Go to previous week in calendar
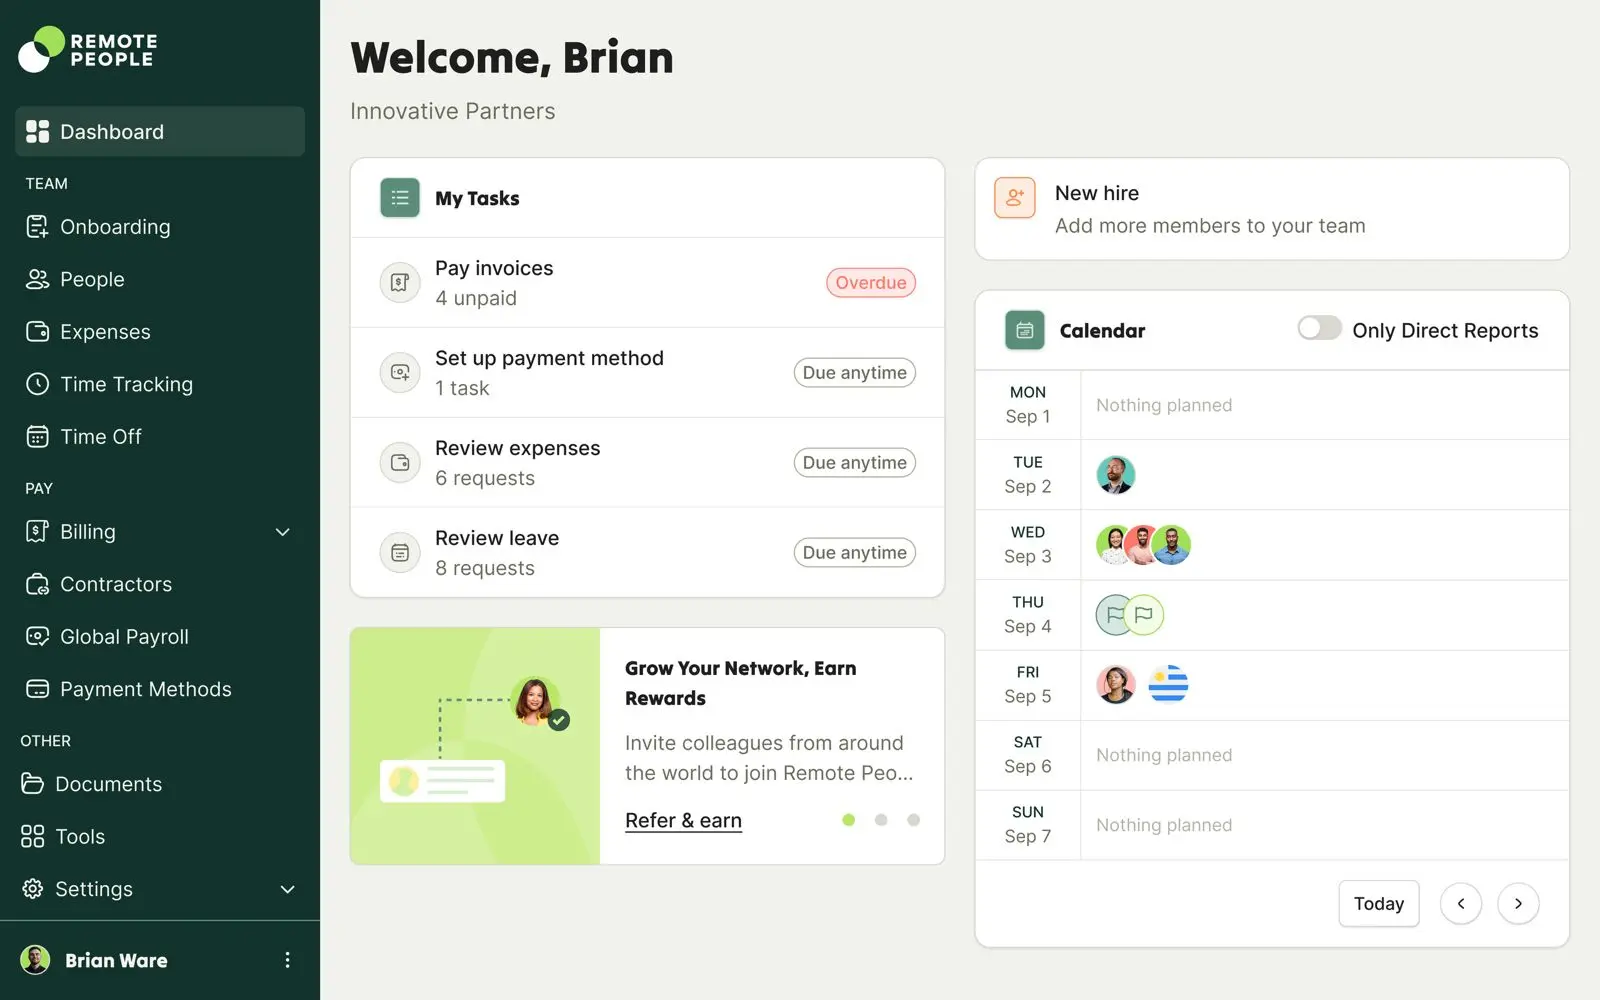 [1460, 904]
